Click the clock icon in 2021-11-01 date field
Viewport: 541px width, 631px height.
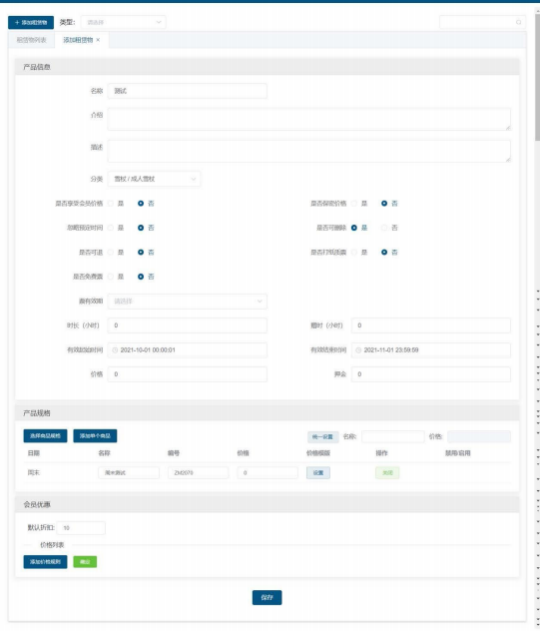358,350
